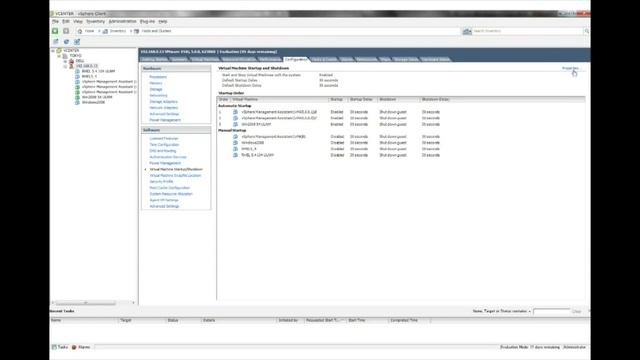Click the Requested Start Time column header

coord(325,320)
